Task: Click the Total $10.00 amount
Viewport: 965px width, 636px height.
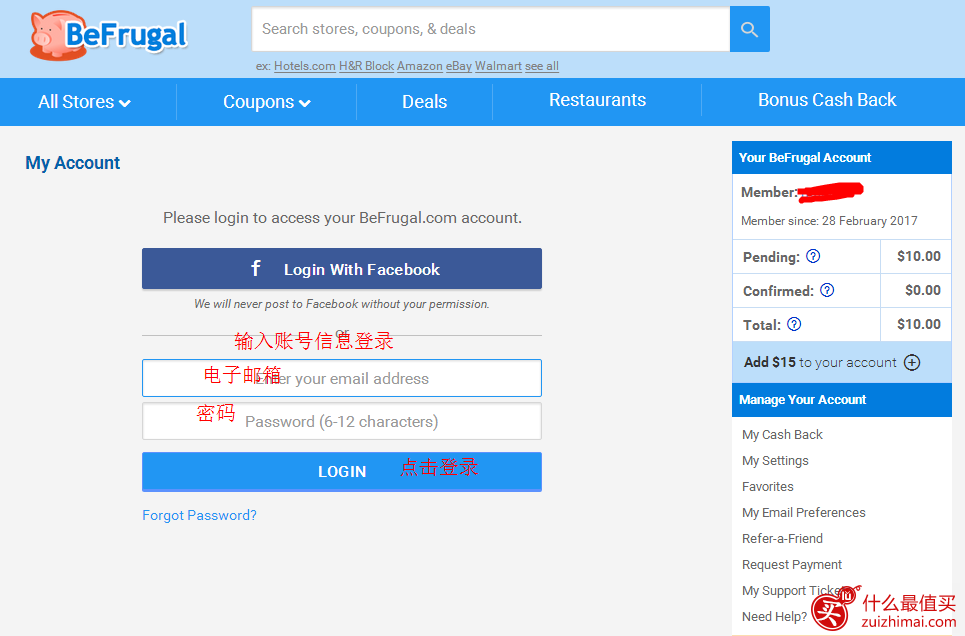Action: (918, 324)
